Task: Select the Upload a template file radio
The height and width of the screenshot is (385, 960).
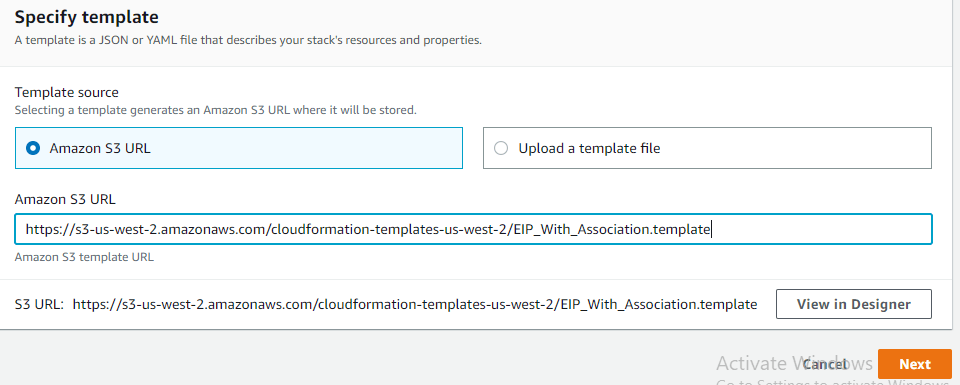Action: [501, 148]
